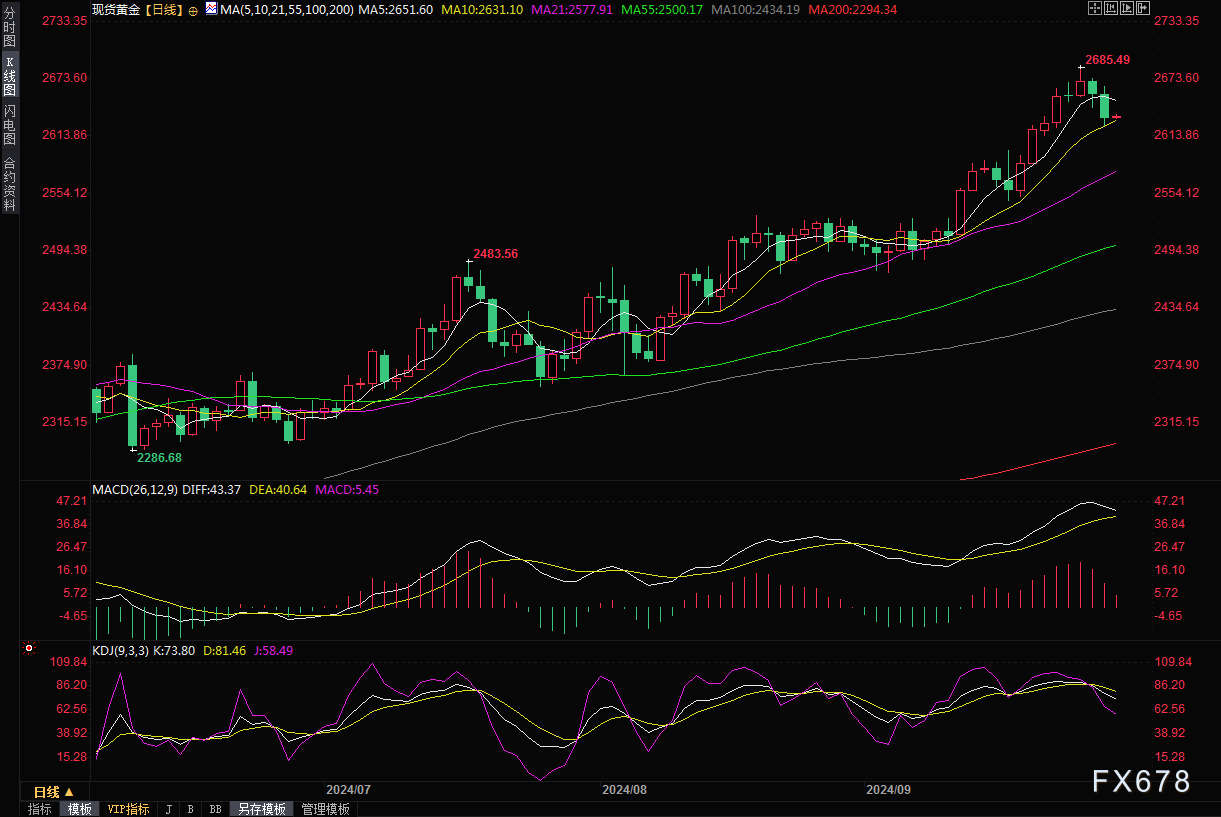This screenshot has width=1221, height=817.
Task: Click the FX678 watermark logo
Action: (x=1140, y=781)
